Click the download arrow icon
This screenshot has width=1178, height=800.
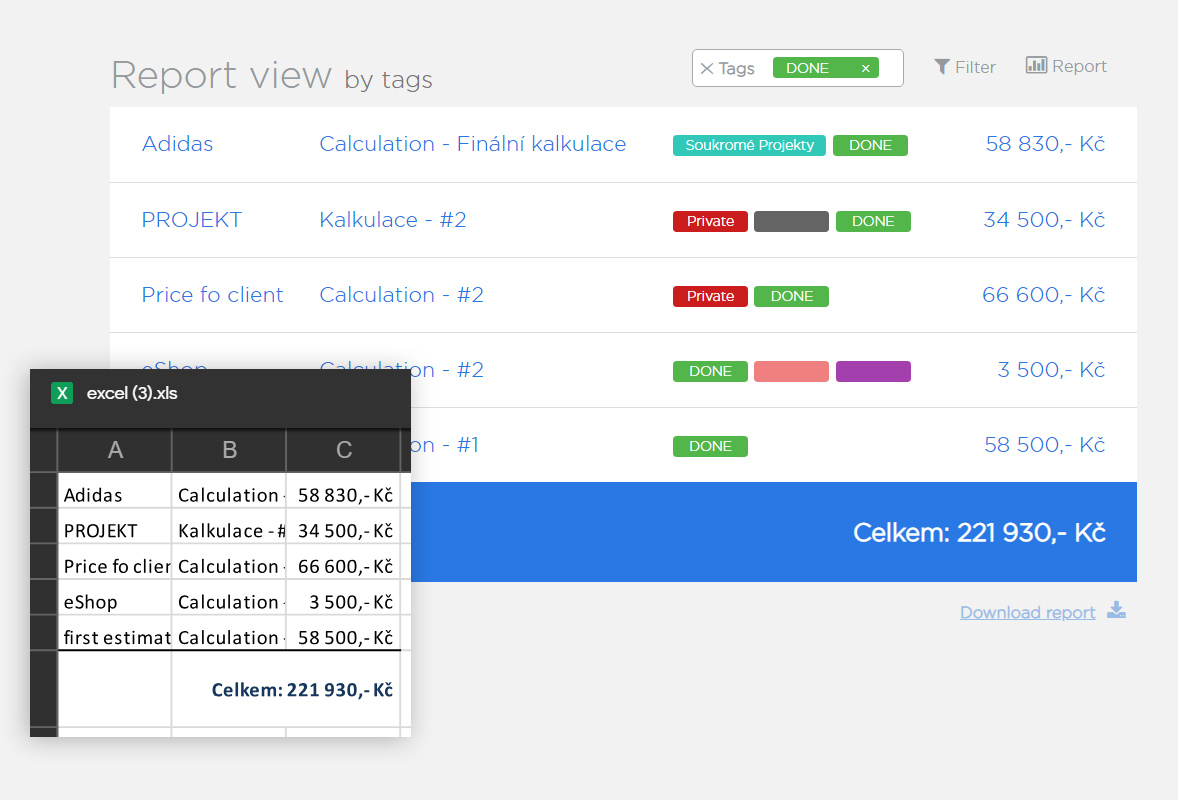point(1116,610)
